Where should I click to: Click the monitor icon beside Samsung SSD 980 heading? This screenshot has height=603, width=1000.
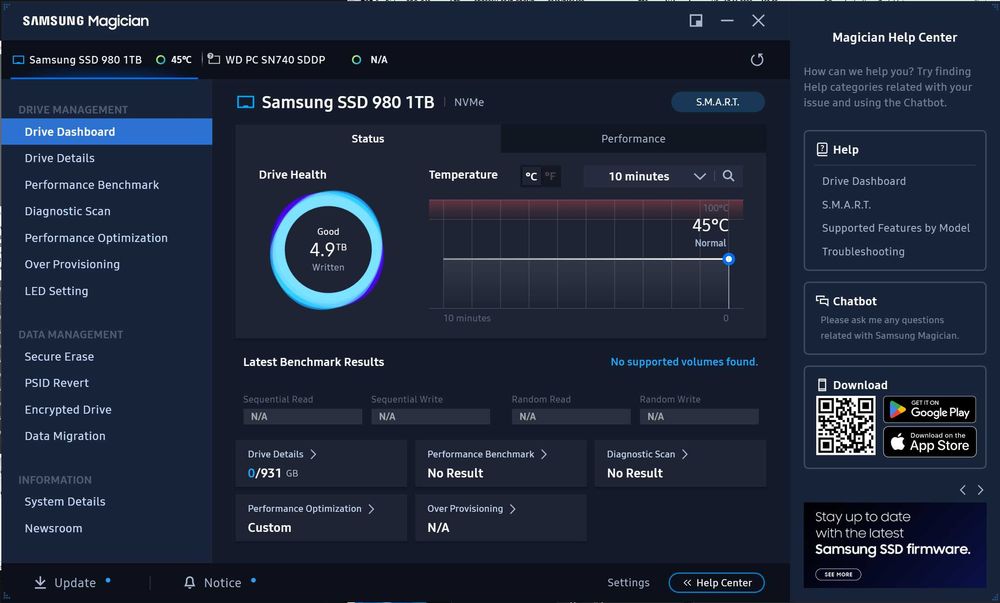click(246, 102)
